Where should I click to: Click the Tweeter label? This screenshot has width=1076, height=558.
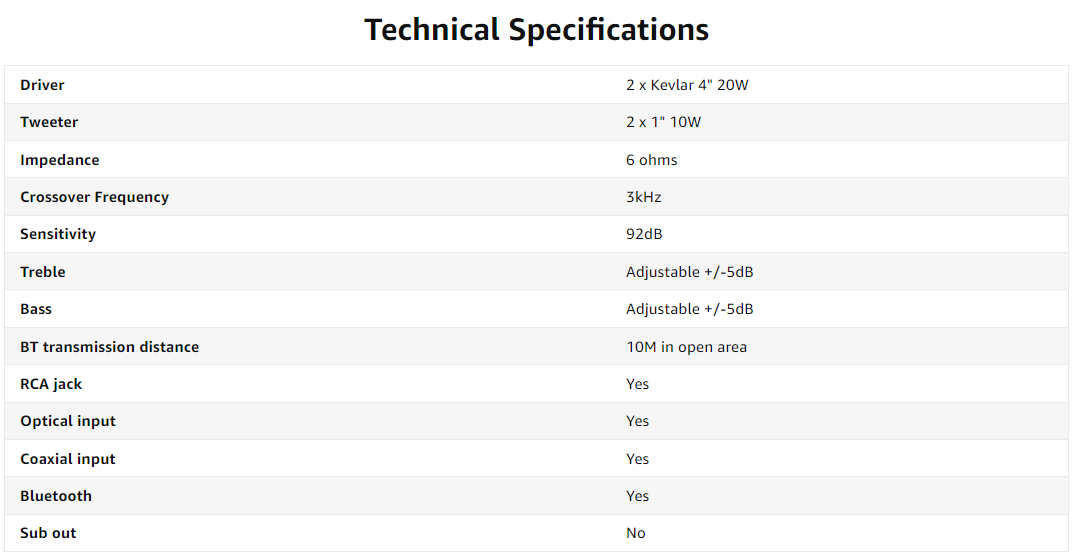tap(49, 122)
